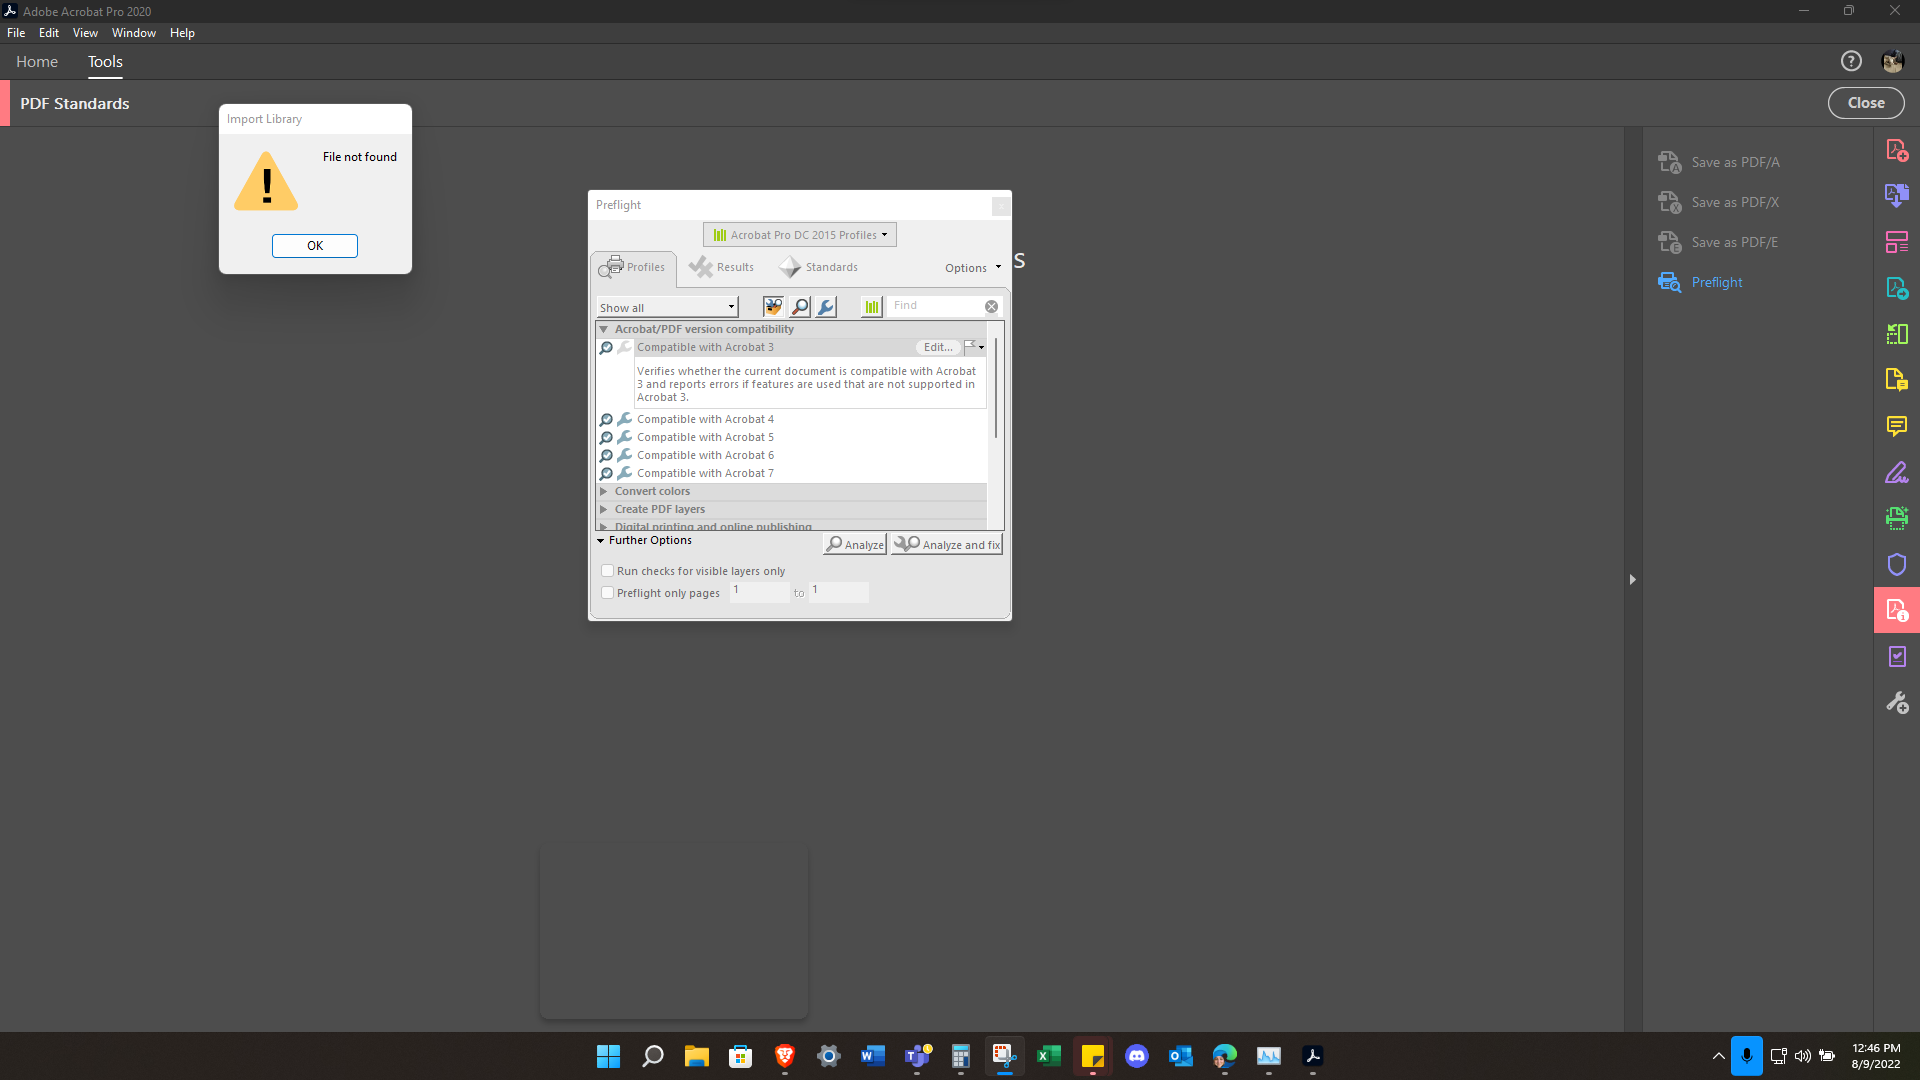
Task: Click the blue wrench fixups icon
Action: click(x=825, y=306)
